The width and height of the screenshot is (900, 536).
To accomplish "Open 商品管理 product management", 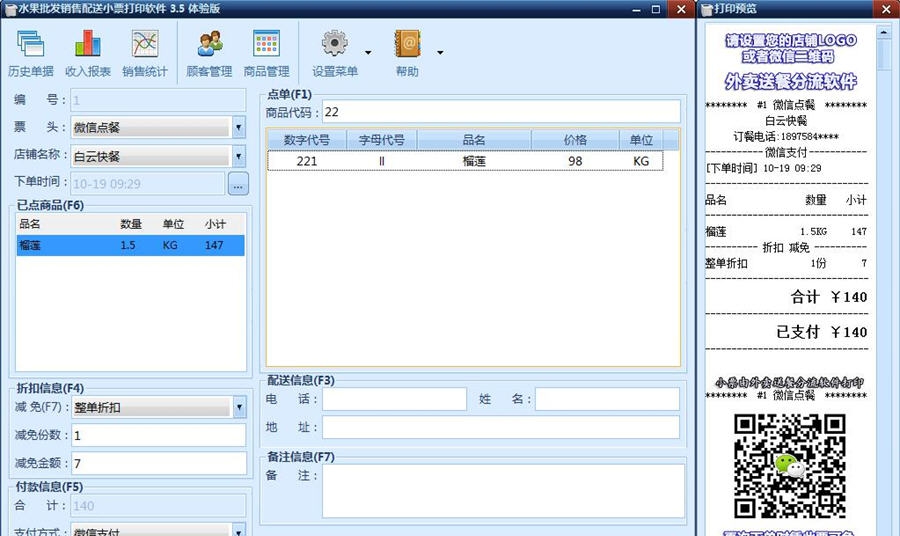I will (x=266, y=54).
